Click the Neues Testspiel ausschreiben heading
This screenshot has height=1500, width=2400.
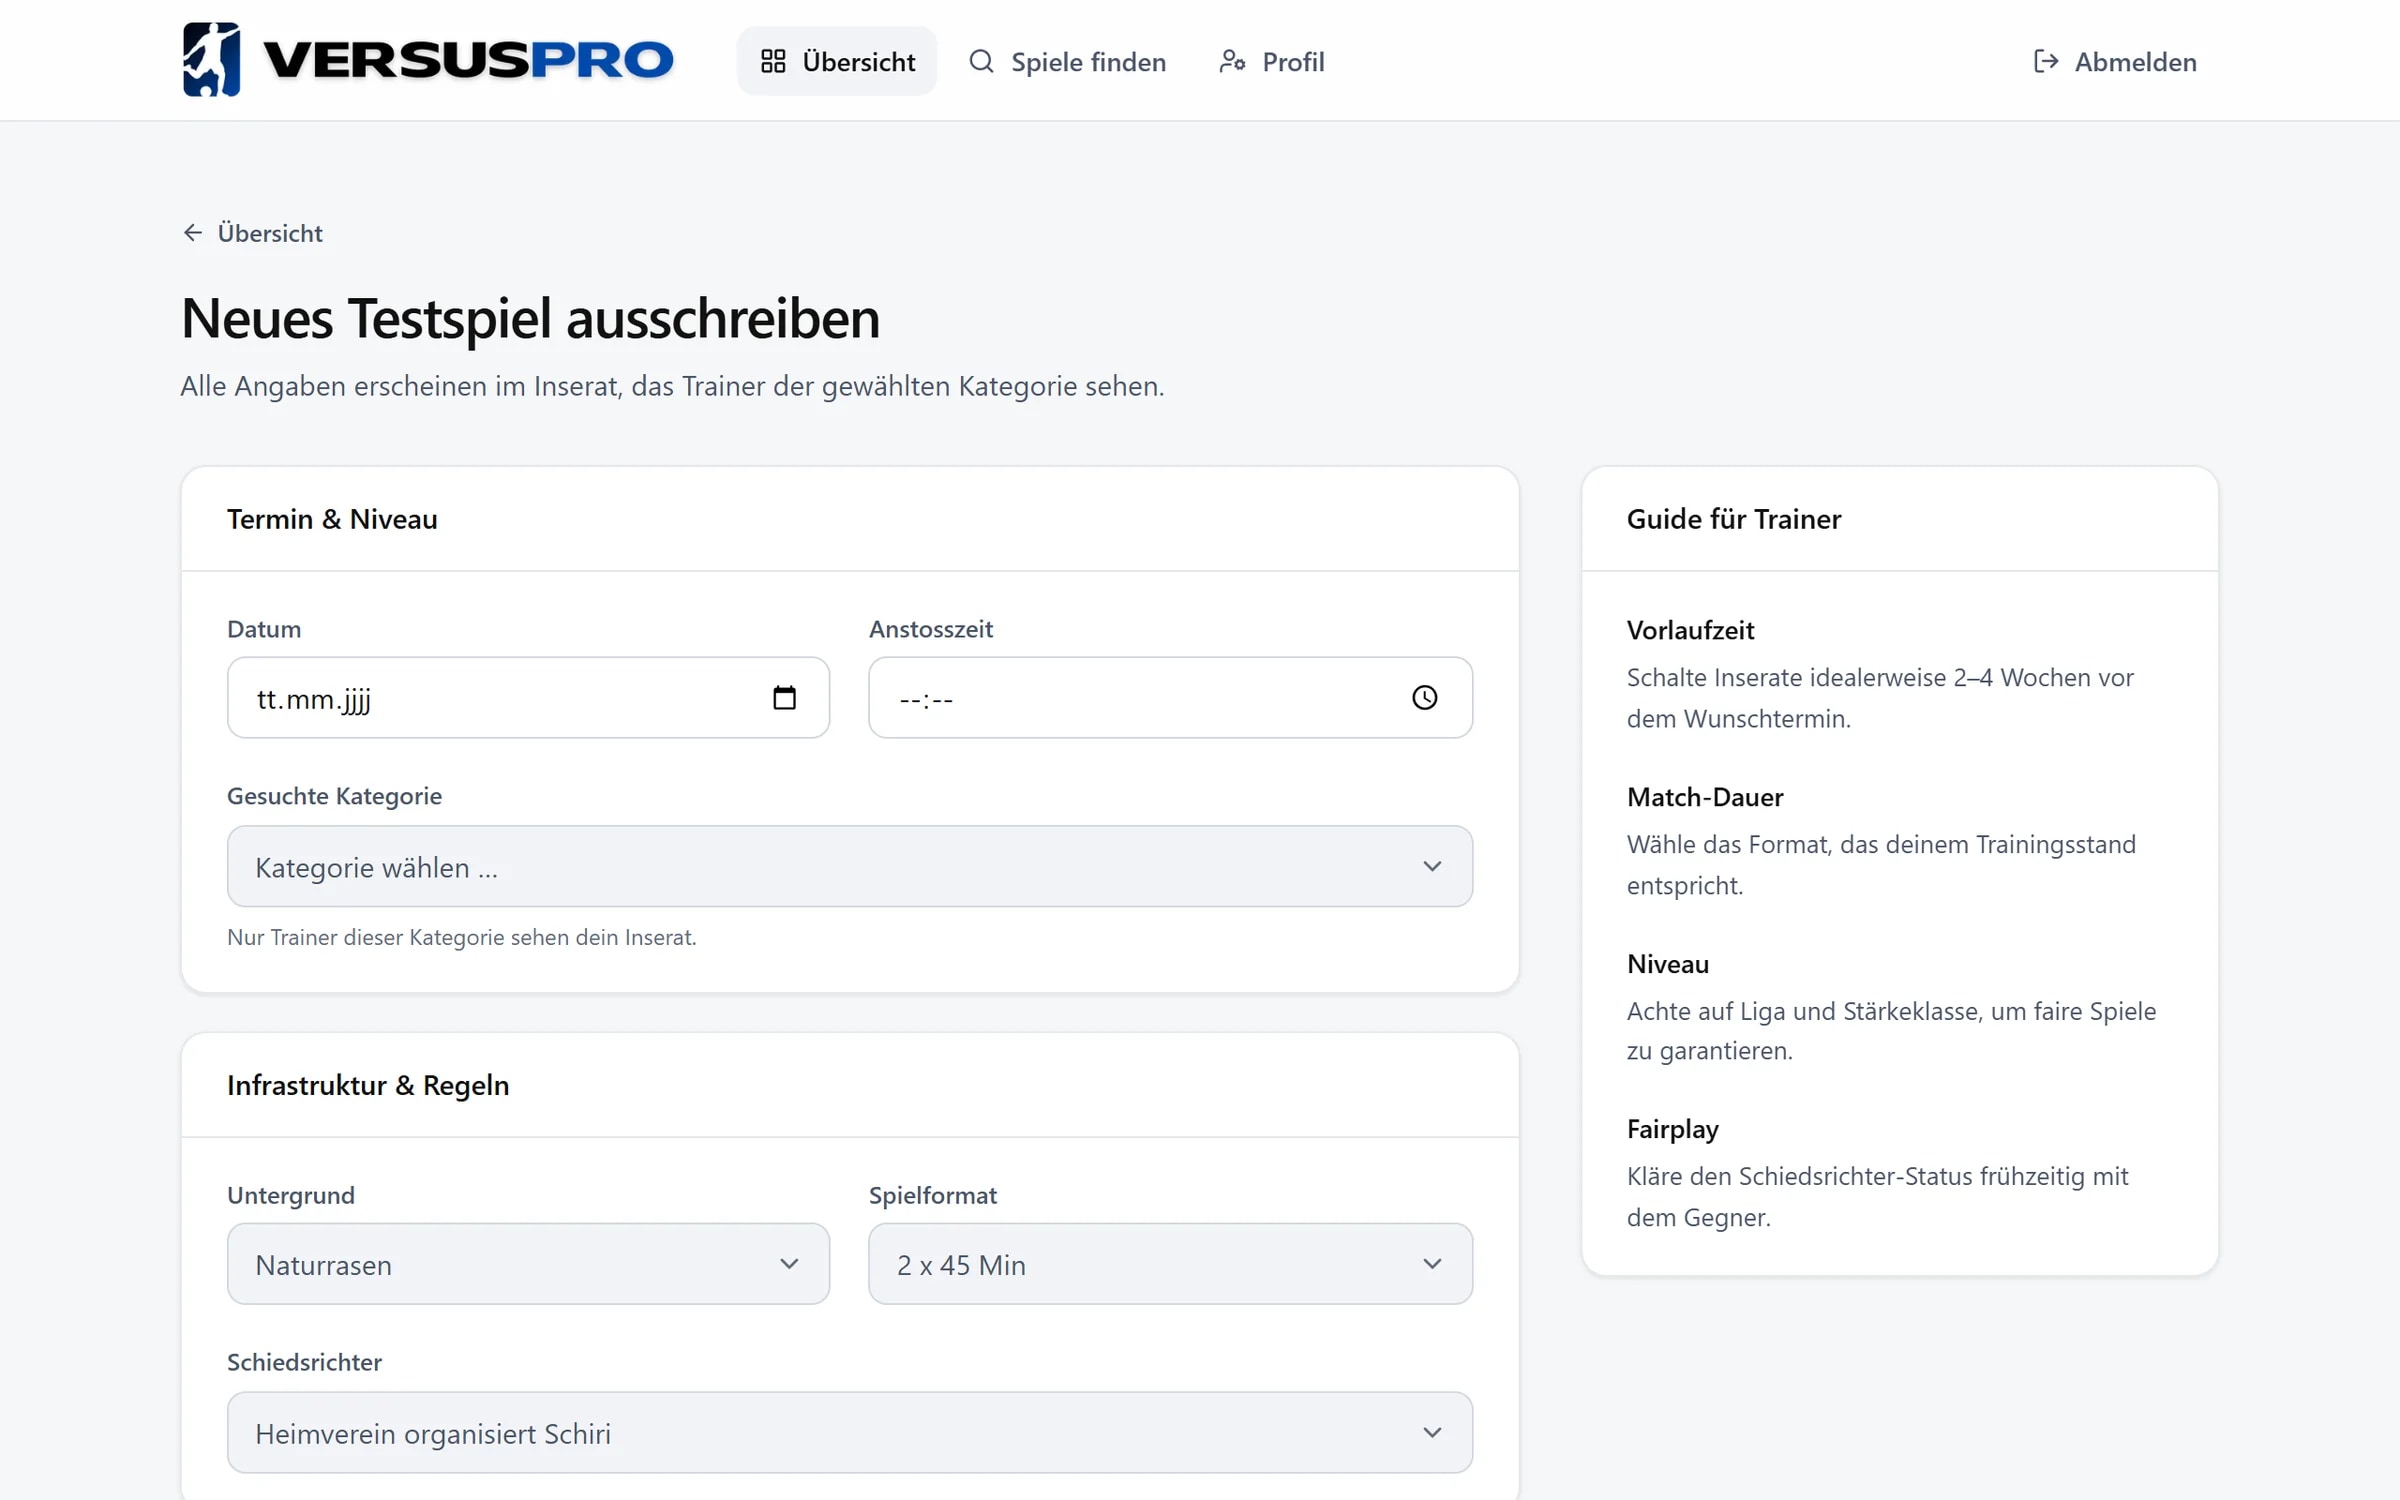coord(530,319)
